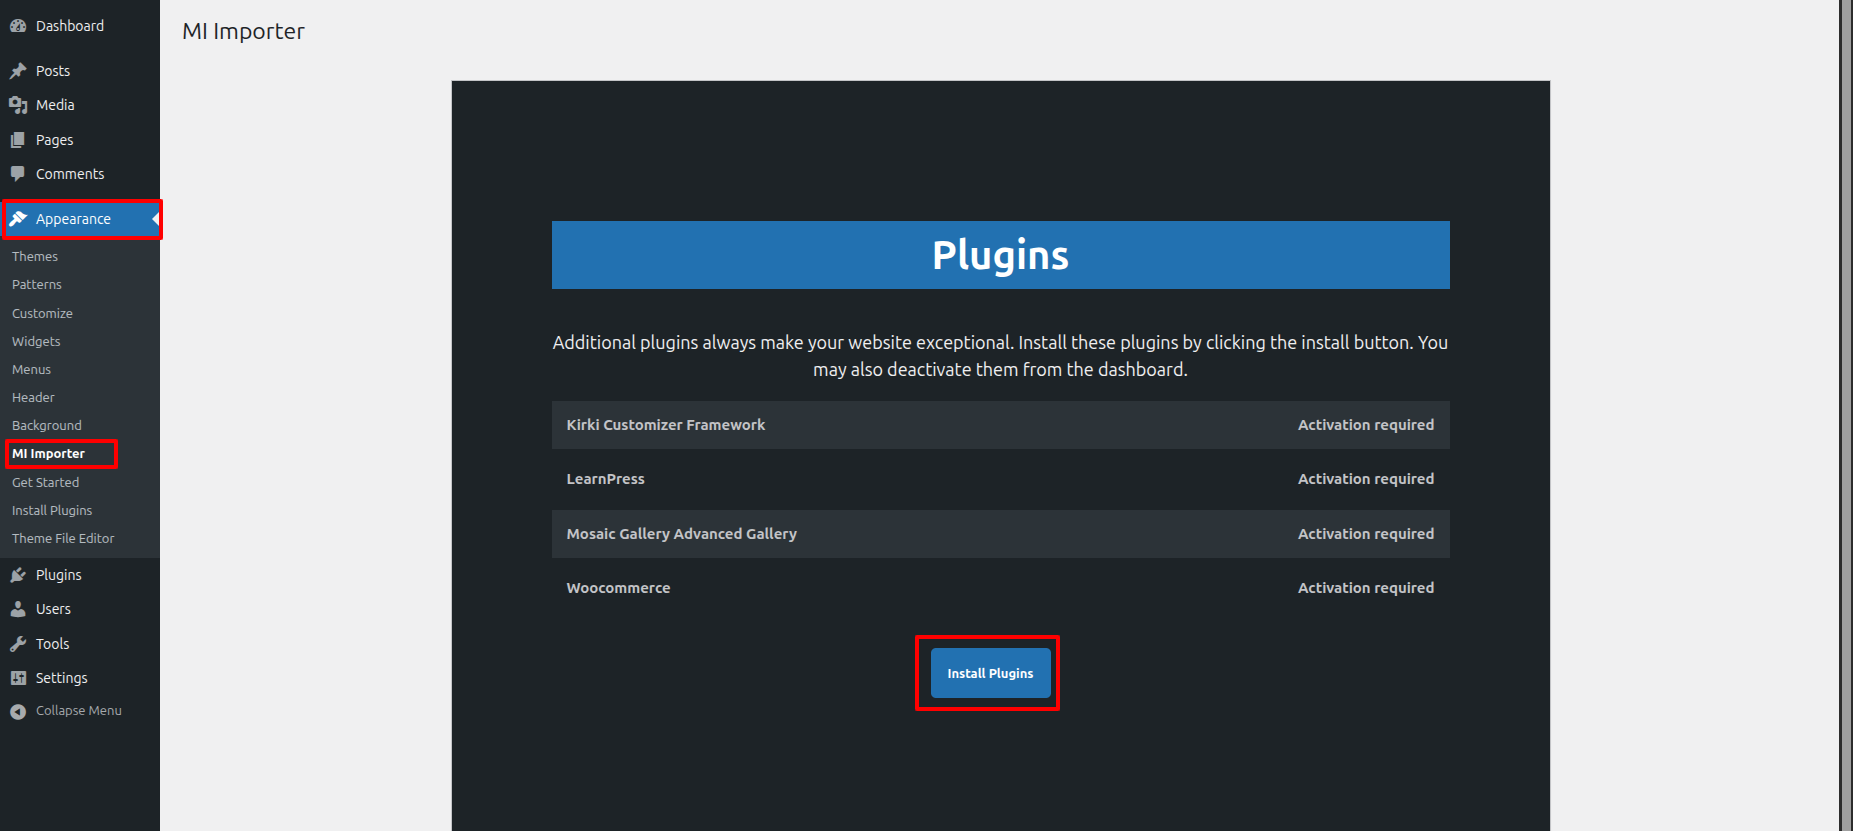Viewport: 1853px width, 831px height.
Task: Collapse the admin sidebar menu
Action: (x=66, y=711)
